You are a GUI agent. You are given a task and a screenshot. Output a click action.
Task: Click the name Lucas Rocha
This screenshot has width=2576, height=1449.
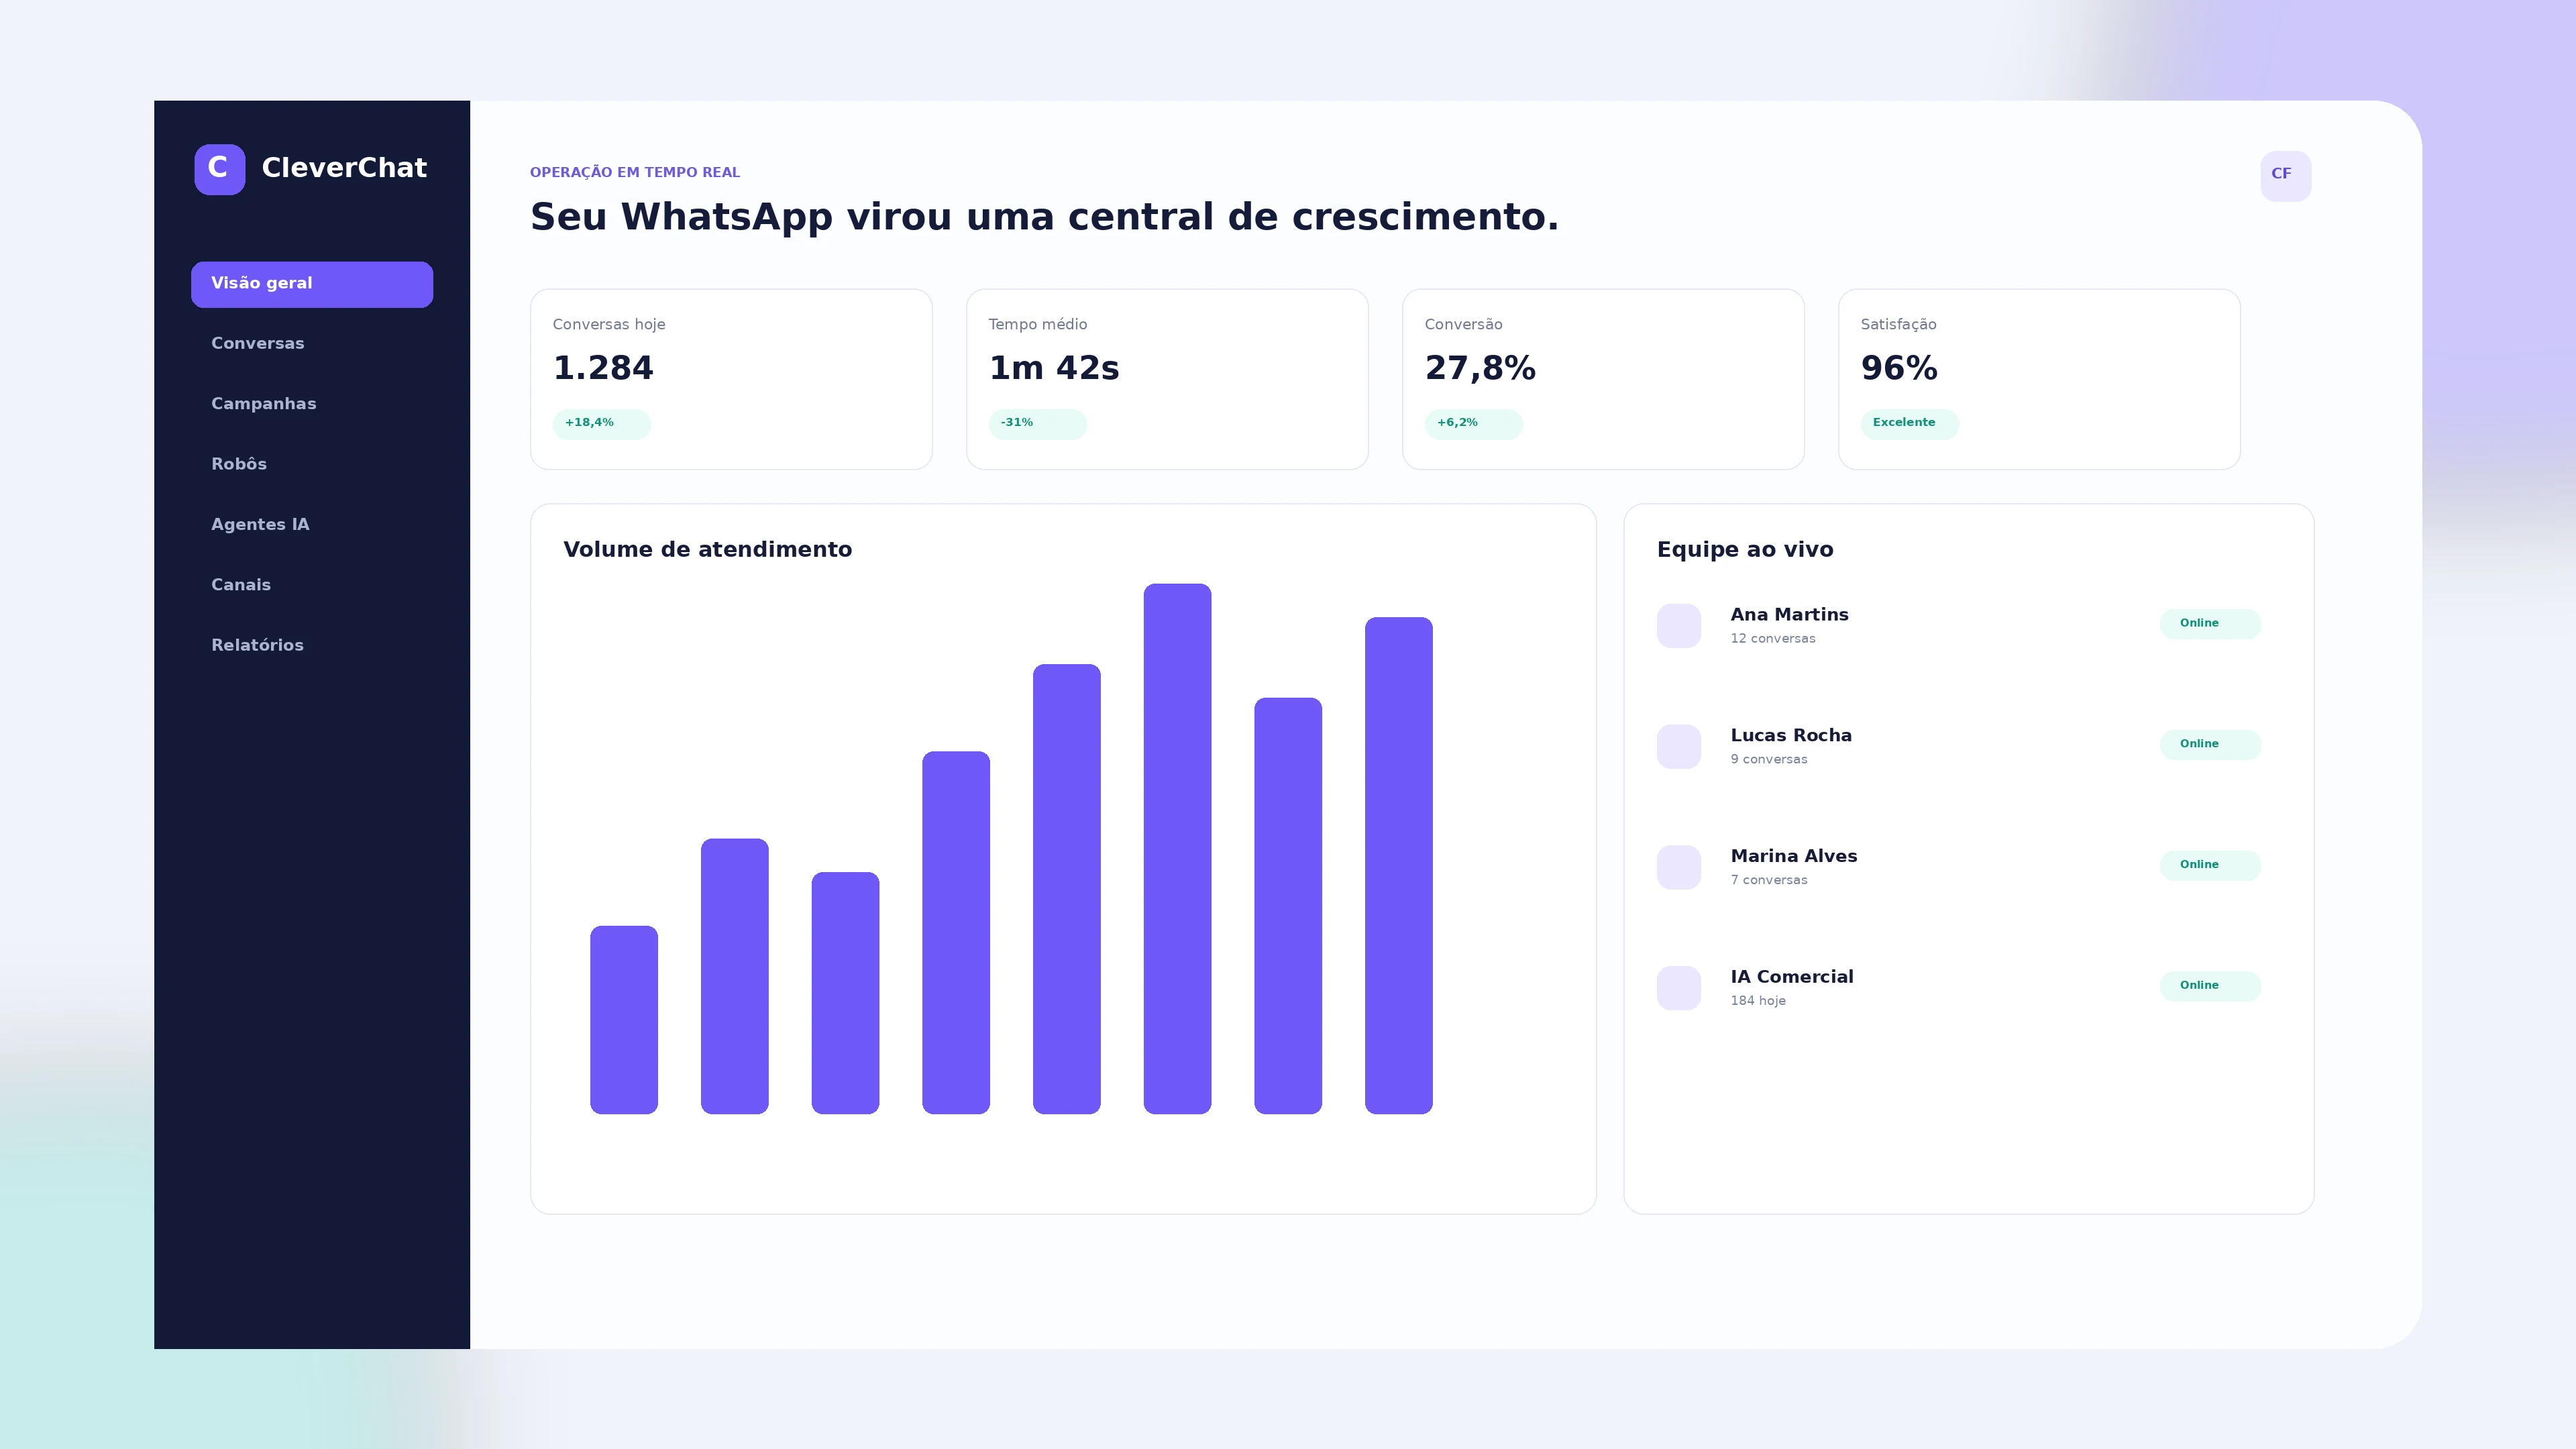tap(1791, 736)
